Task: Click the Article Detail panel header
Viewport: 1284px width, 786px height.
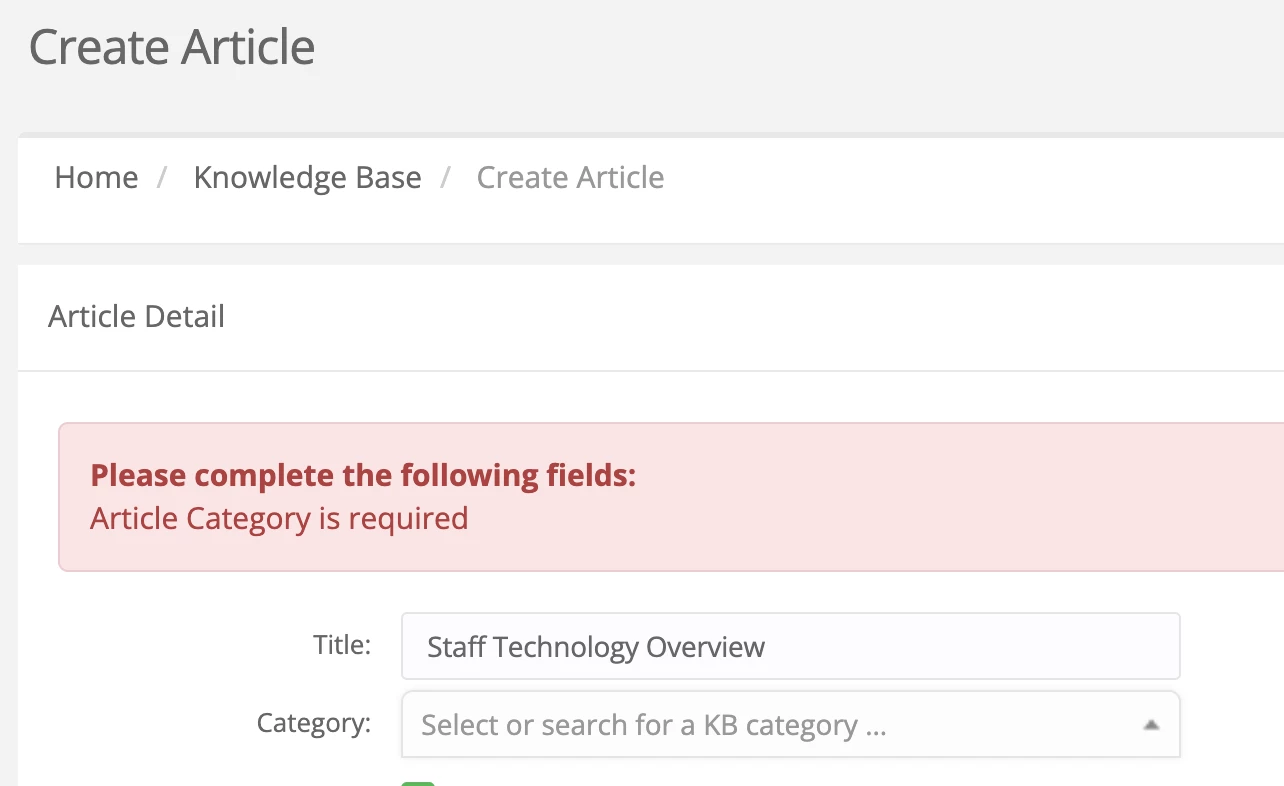Action: tap(651, 317)
